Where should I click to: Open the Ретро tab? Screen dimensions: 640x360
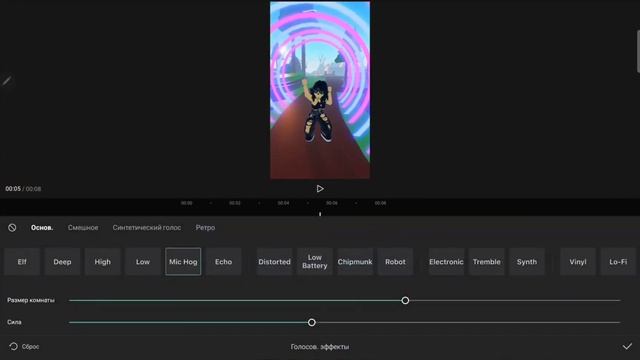pos(205,228)
